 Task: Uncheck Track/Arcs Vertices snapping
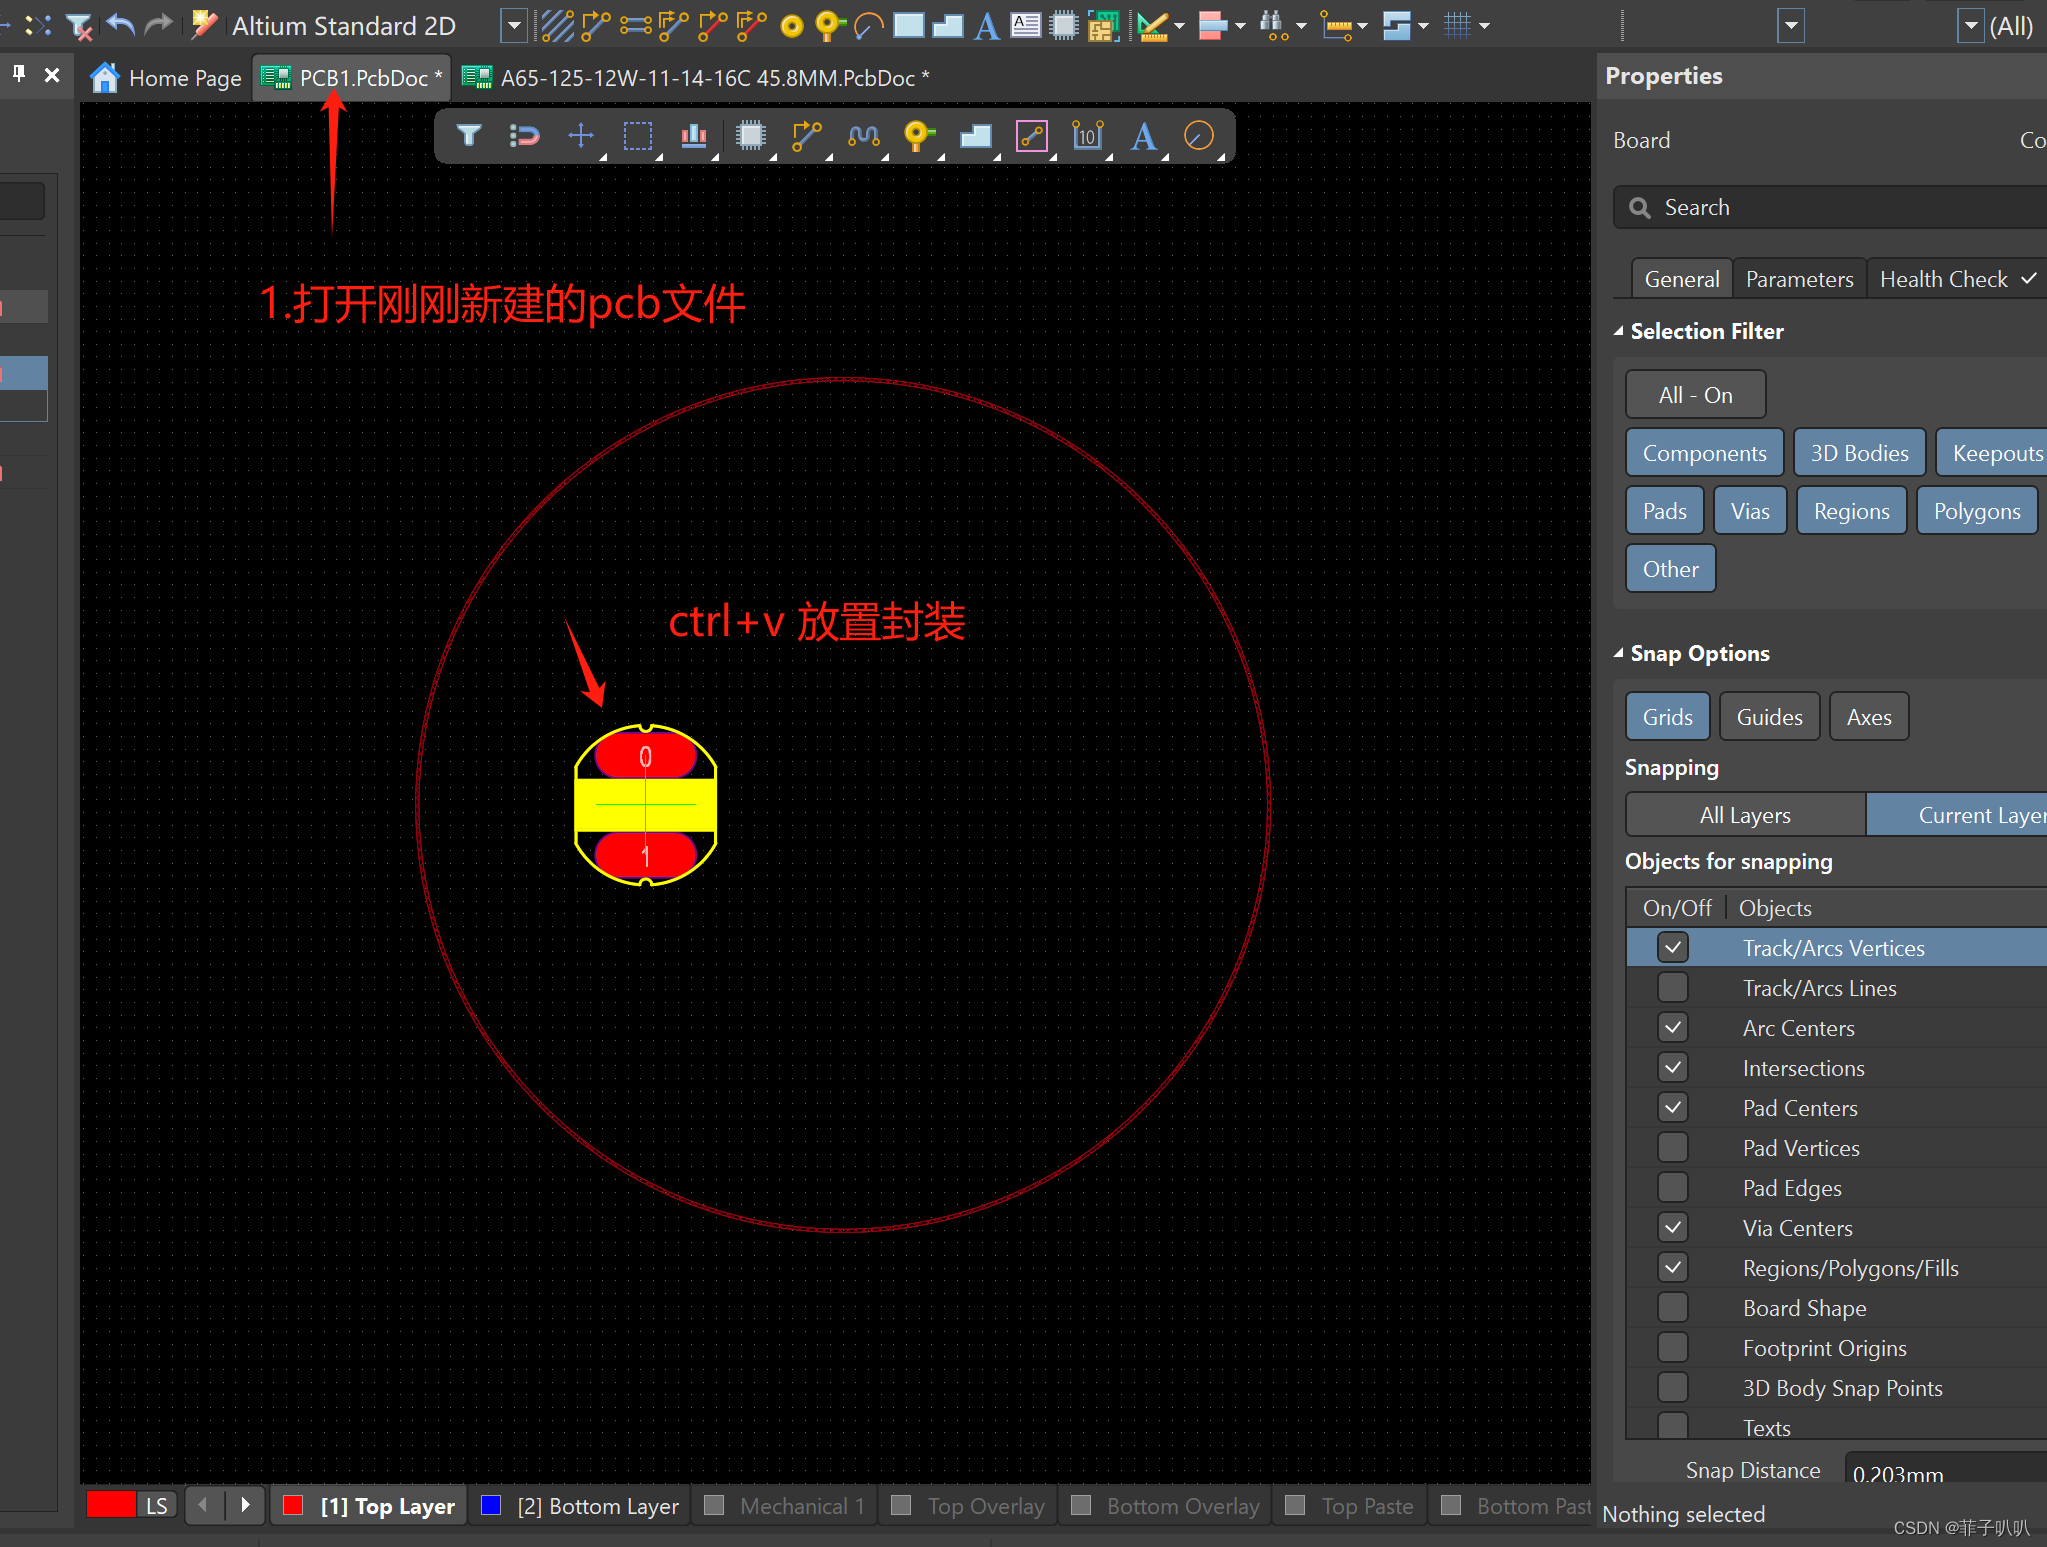[1673, 947]
